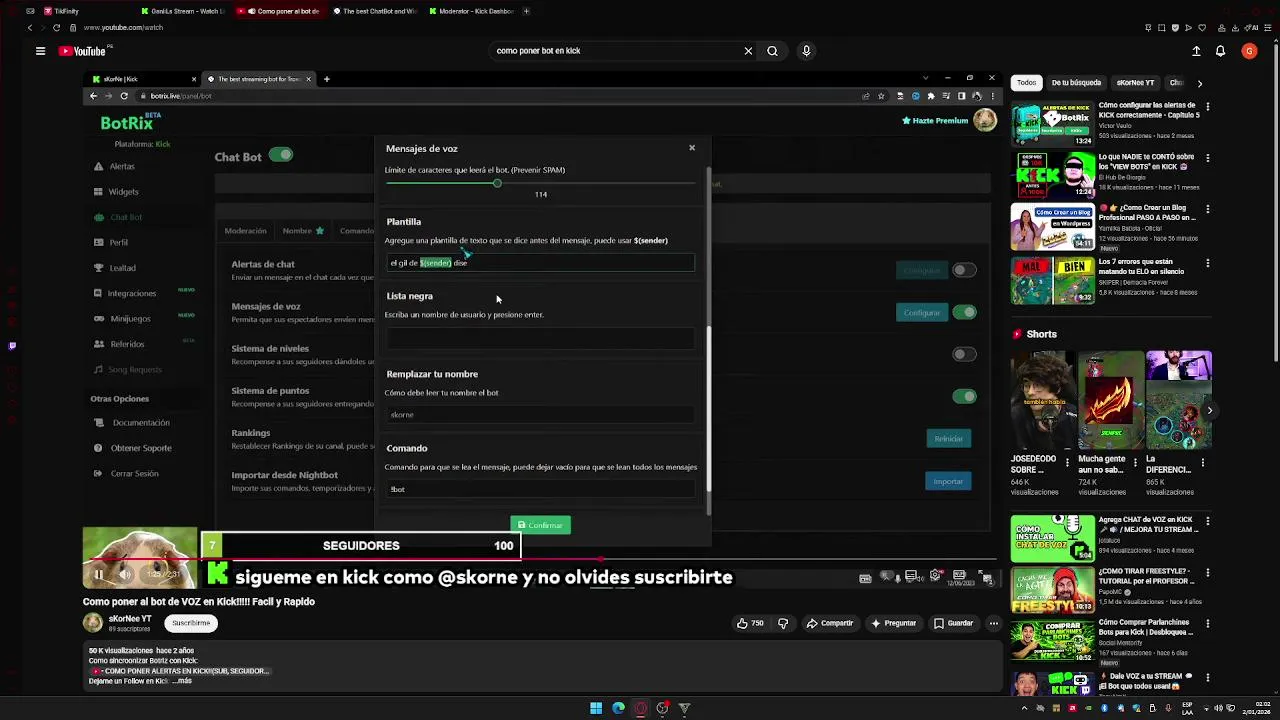Click Configurar for Mensajes de voz
This screenshot has height=720, width=1280.
point(921,313)
